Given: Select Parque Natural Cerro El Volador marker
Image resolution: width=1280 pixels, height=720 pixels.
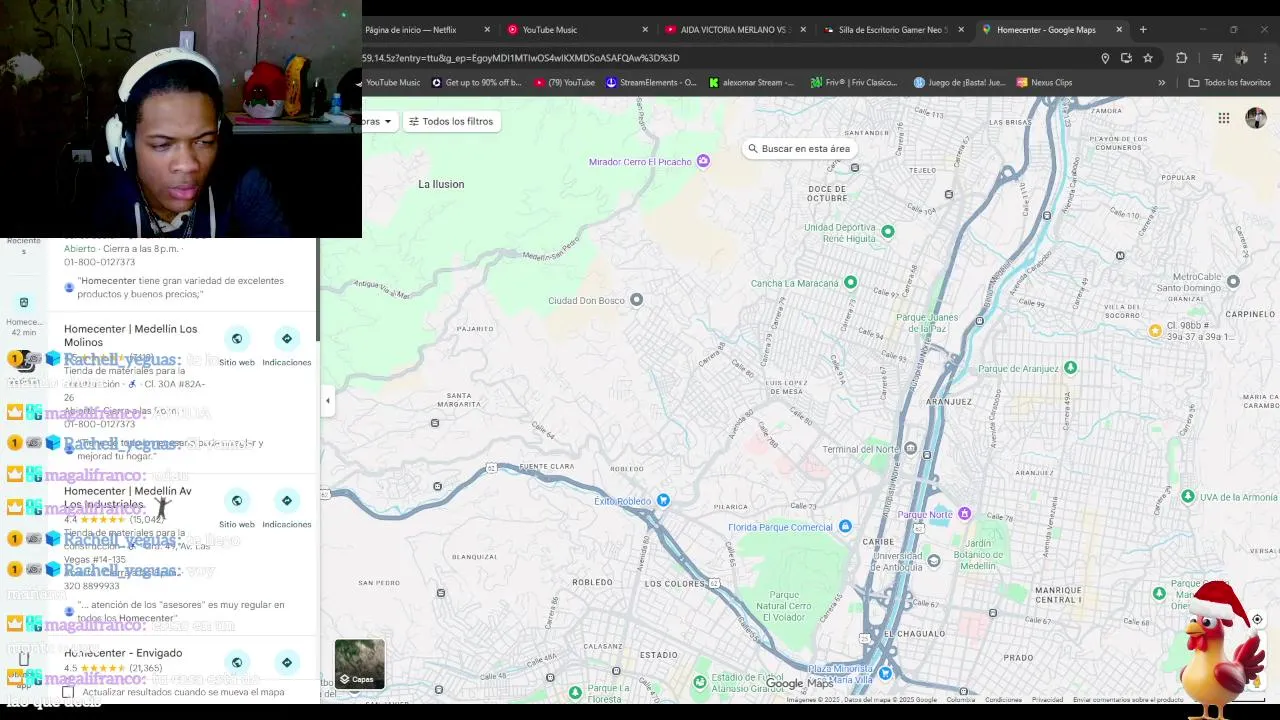Looking at the screenshot, I should [x=785, y=607].
